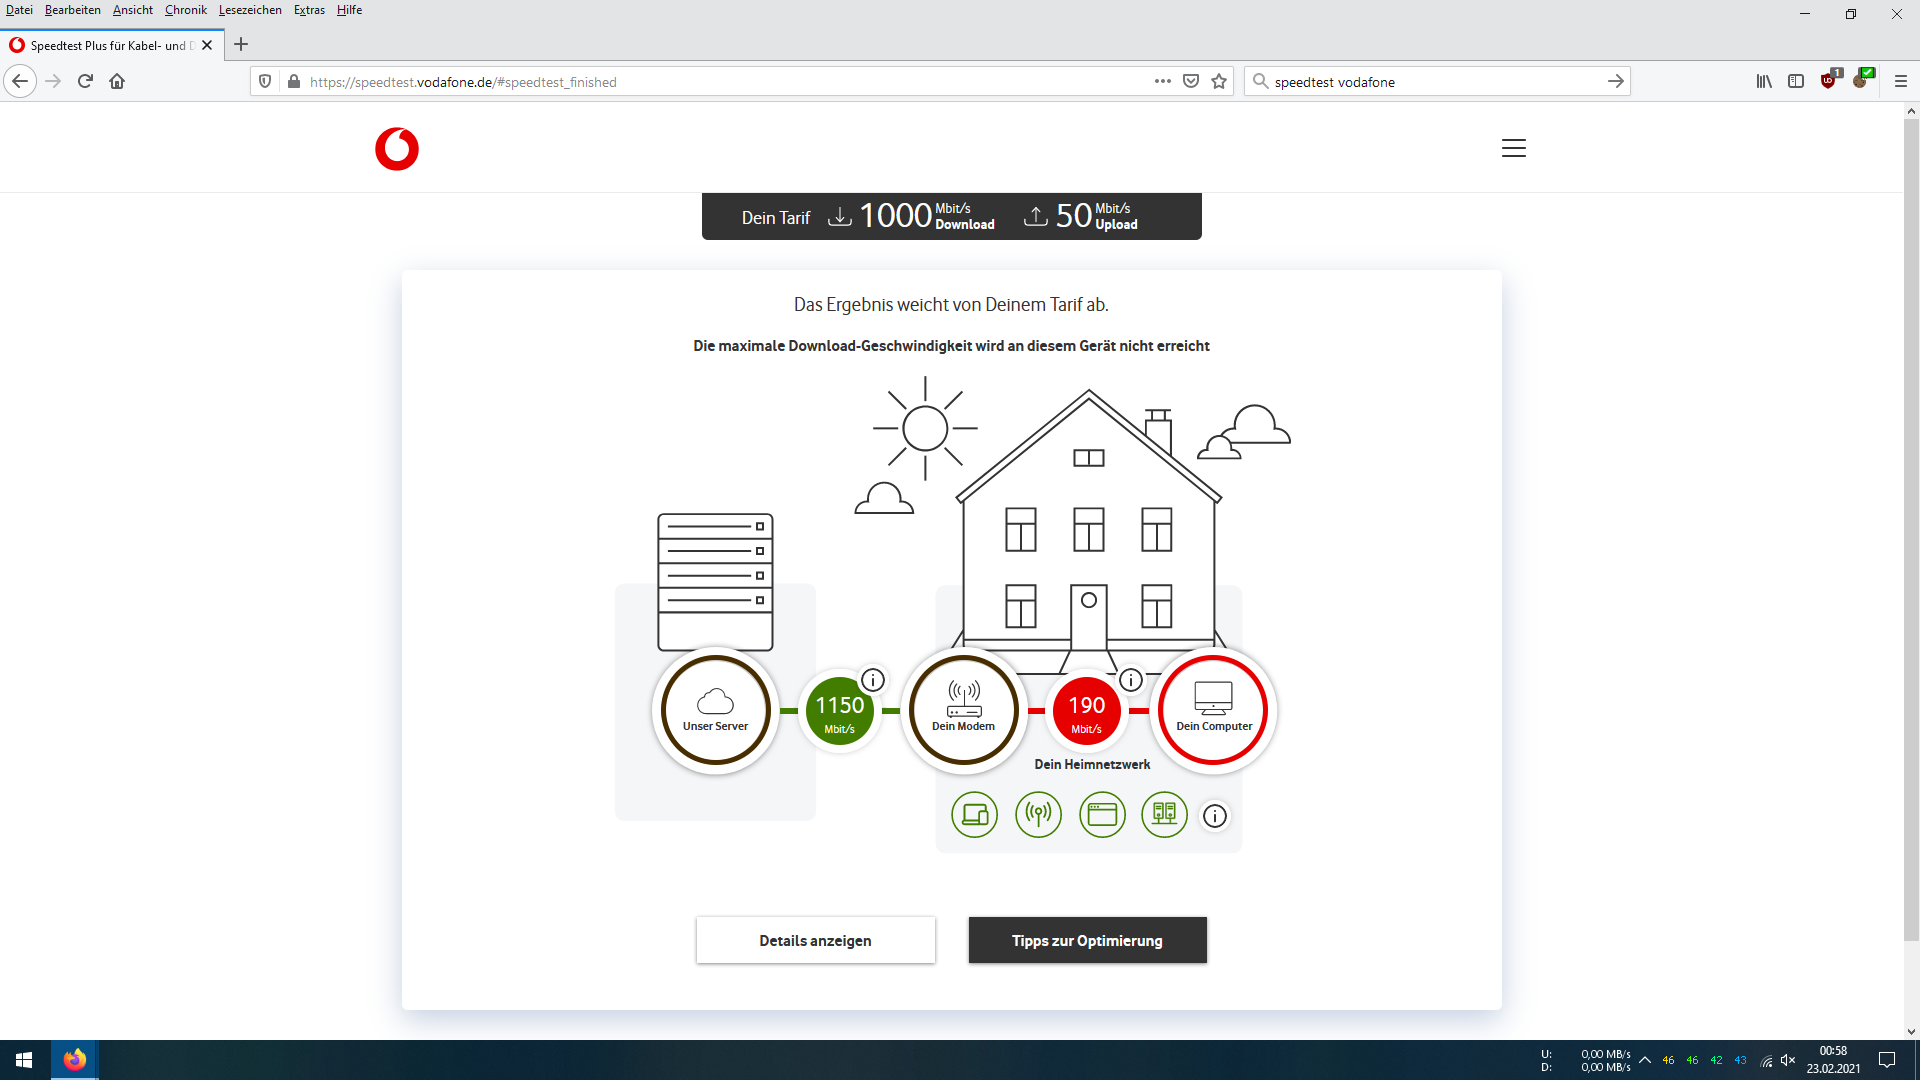The height and width of the screenshot is (1080, 1920).
Task: Open the hamburger menu on the page
Action: [1513, 148]
